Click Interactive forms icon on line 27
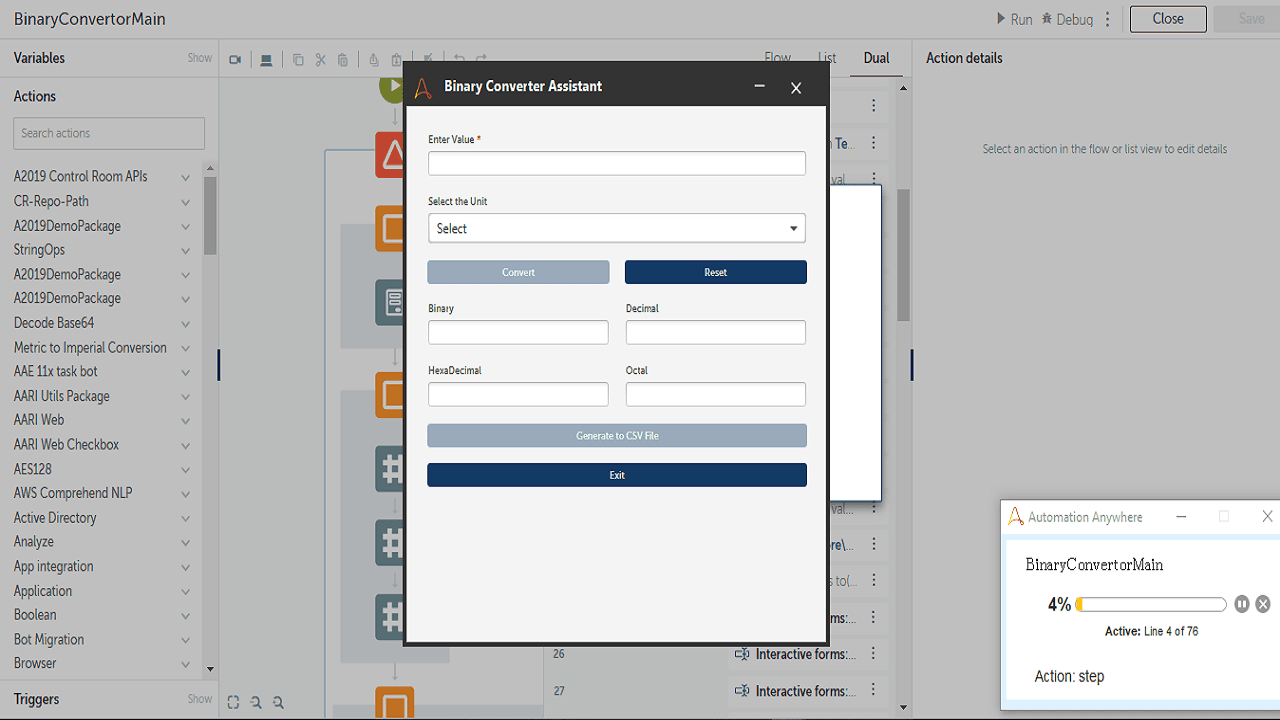The width and height of the screenshot is (1280, 720). [x=742, y=691]
